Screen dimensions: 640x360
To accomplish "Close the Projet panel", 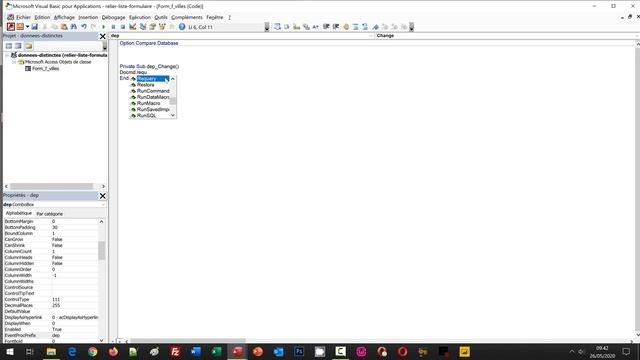I will [102, 36].
